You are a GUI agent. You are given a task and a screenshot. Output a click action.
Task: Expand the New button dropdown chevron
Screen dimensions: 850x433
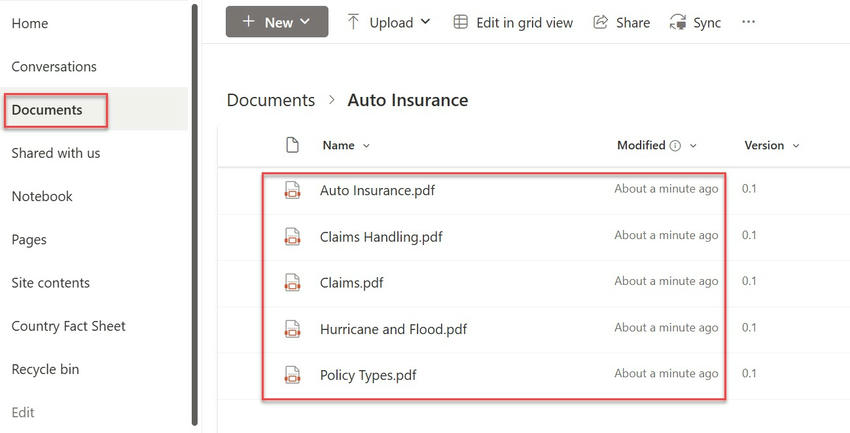(x=305, y=22)
